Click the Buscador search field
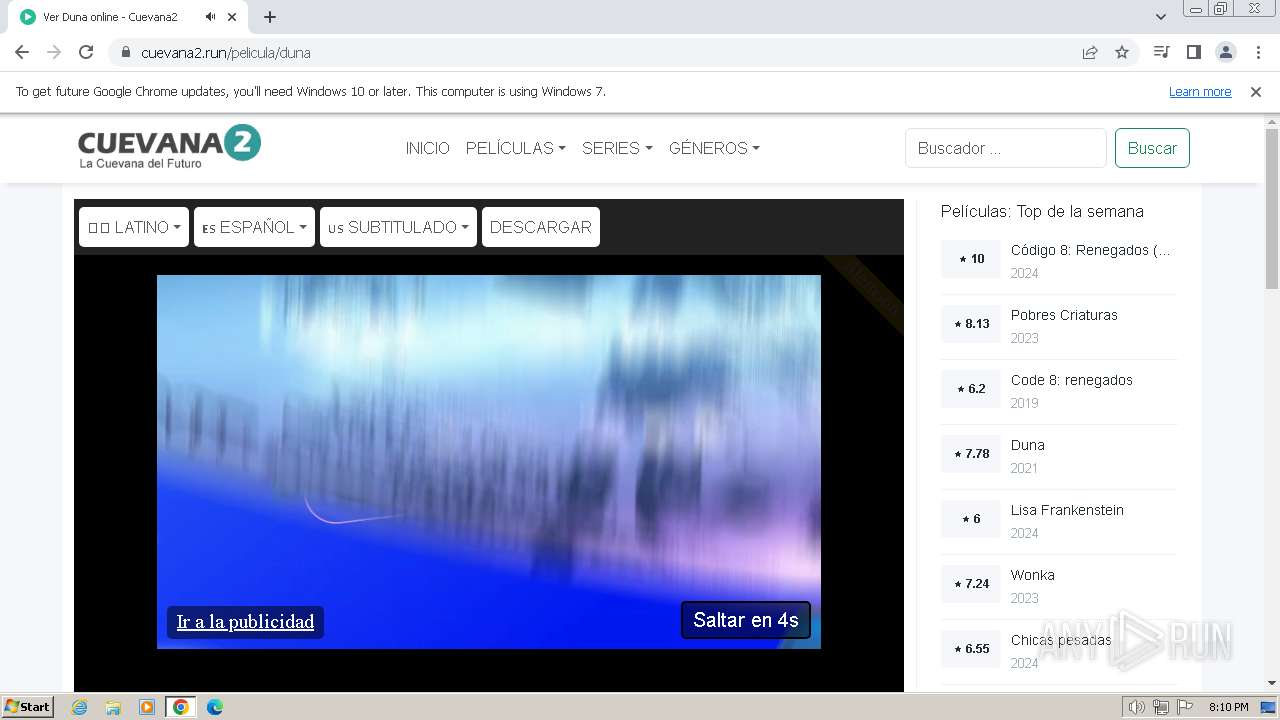 click(1006, 148)
